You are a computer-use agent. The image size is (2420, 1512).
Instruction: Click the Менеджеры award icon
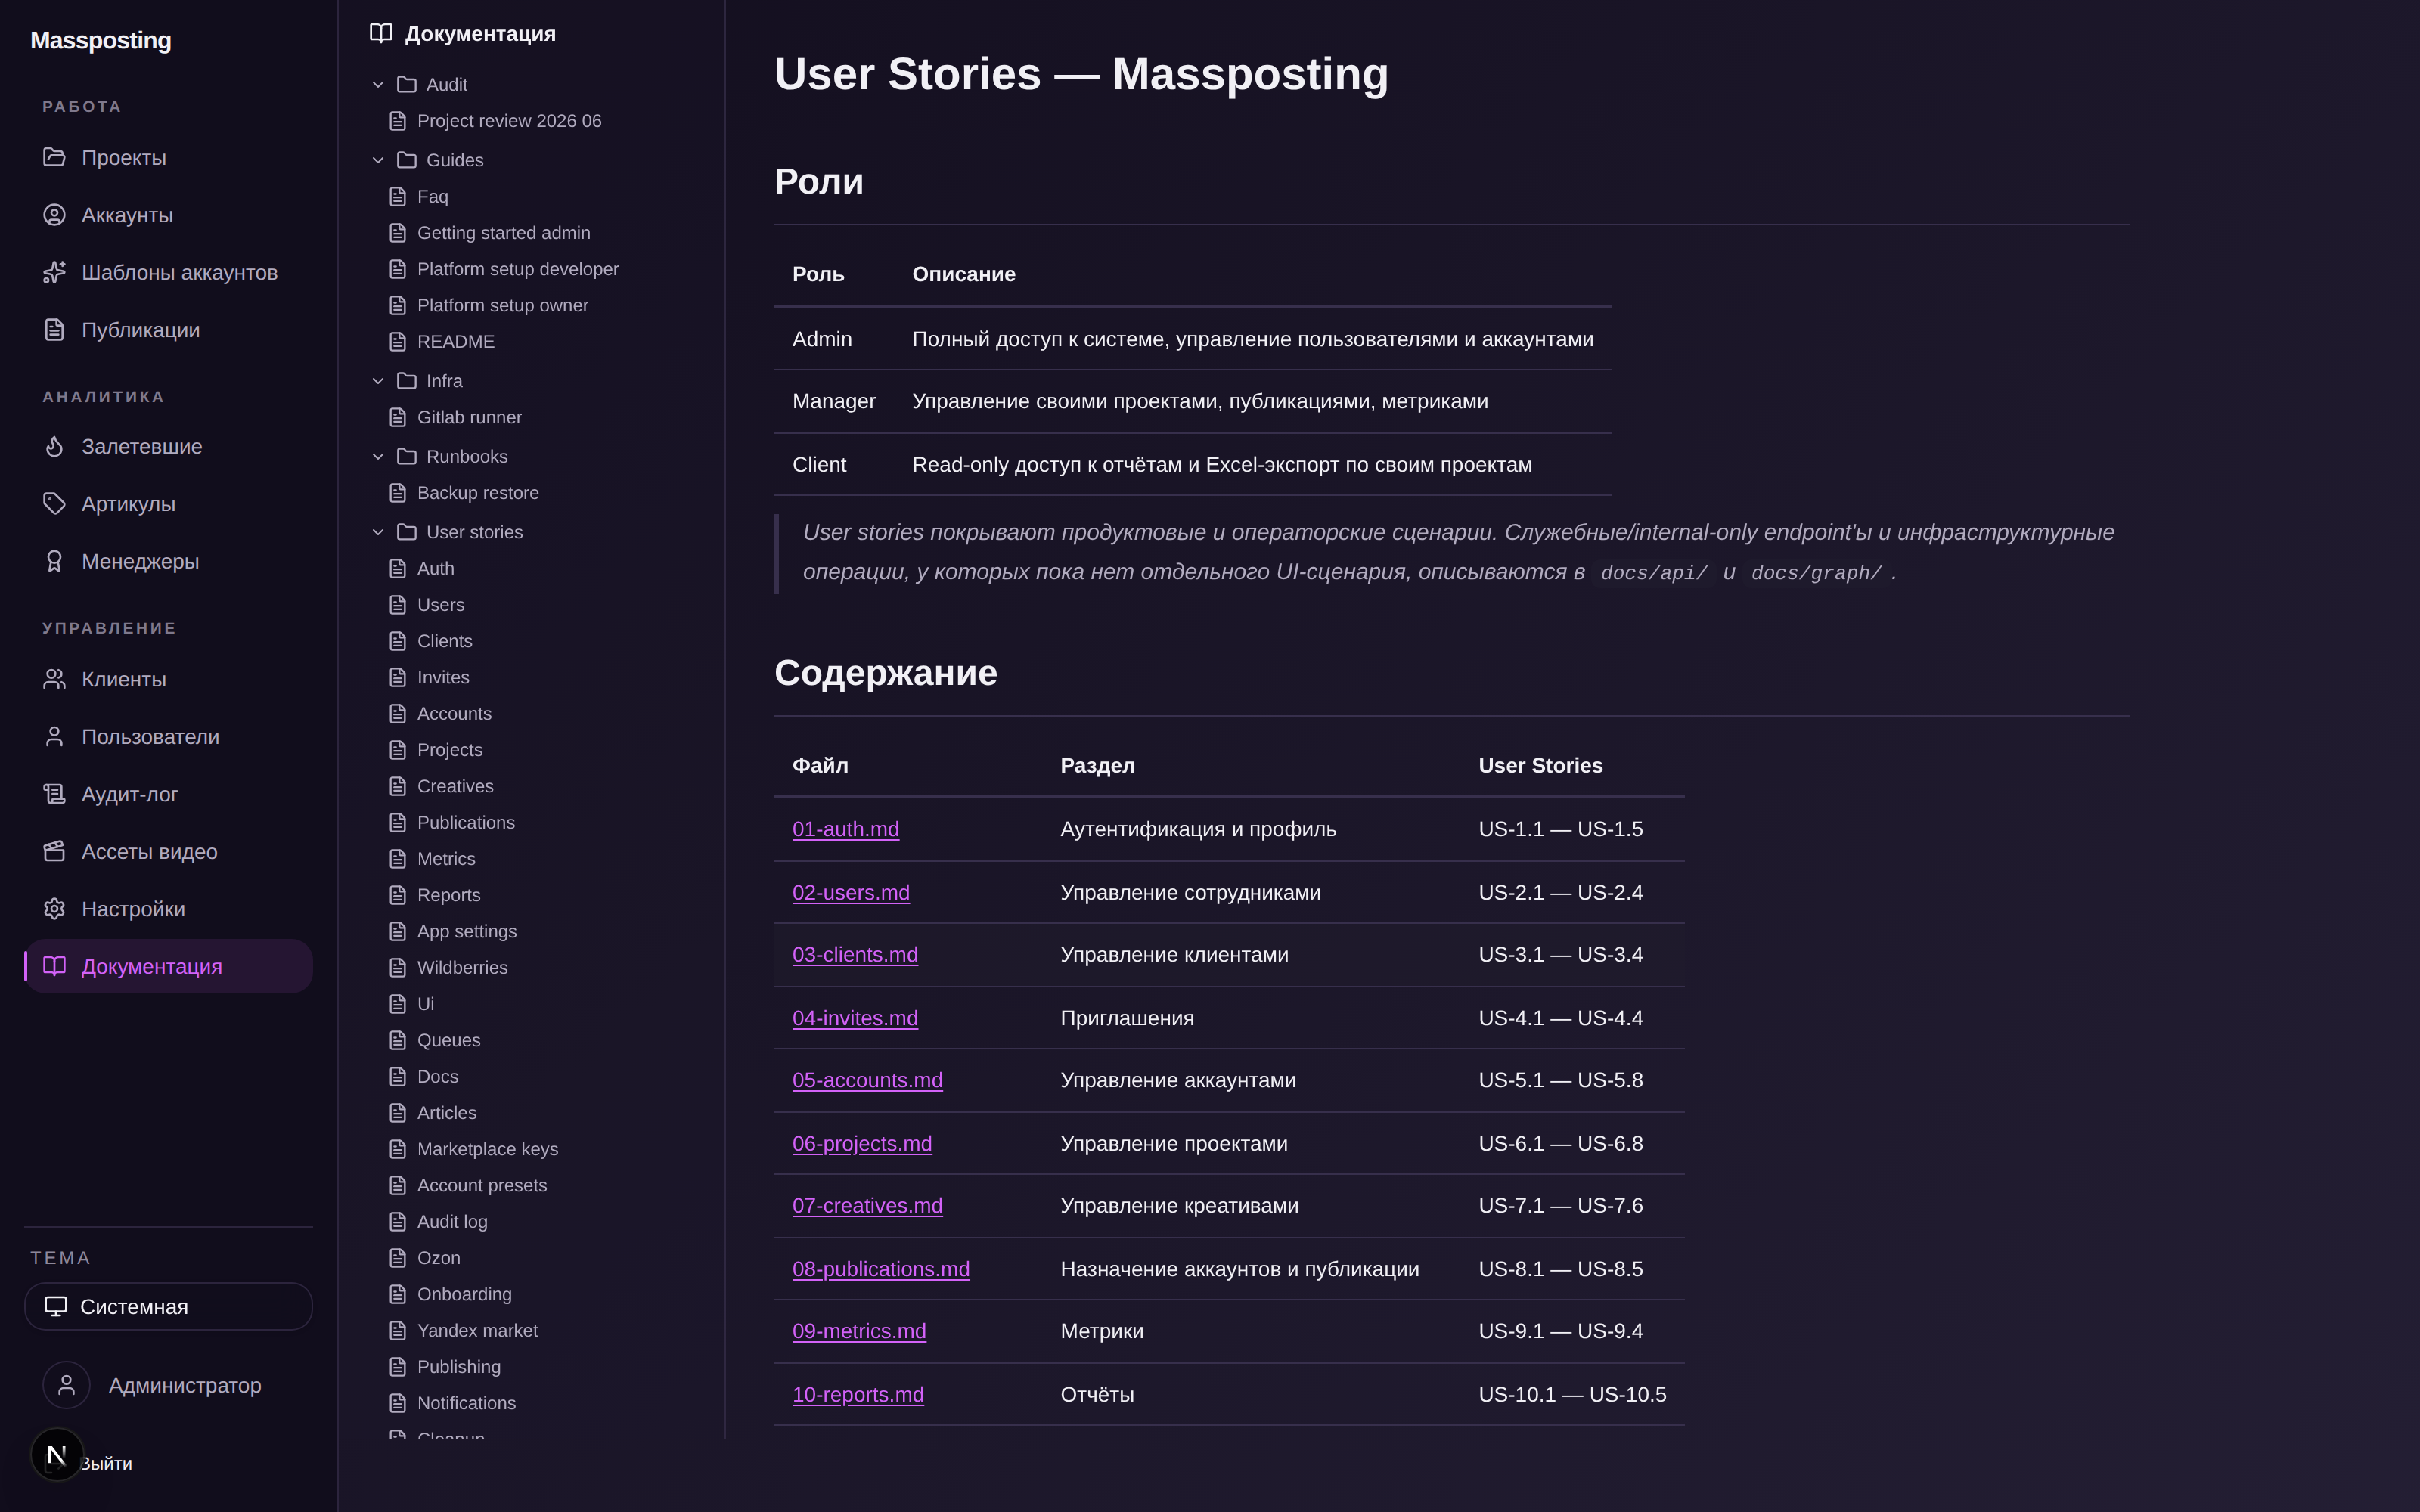point(54,561)
